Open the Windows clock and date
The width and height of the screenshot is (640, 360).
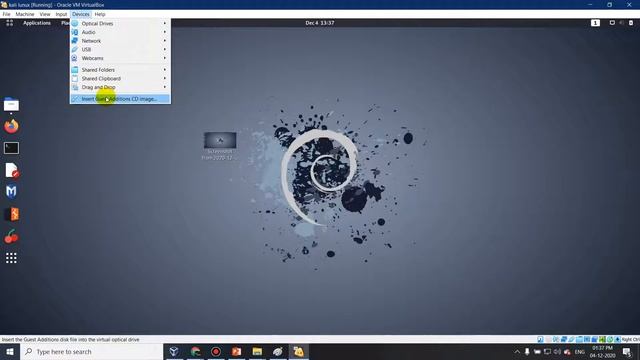(602, 352)
